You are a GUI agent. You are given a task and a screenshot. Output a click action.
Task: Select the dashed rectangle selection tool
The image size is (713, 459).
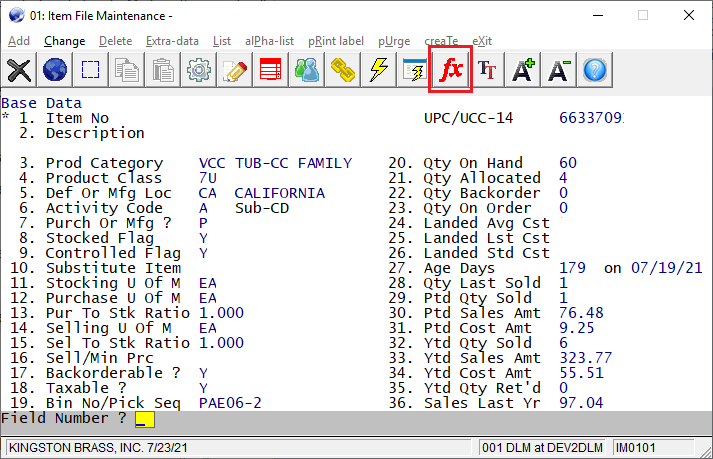[90, 70]
